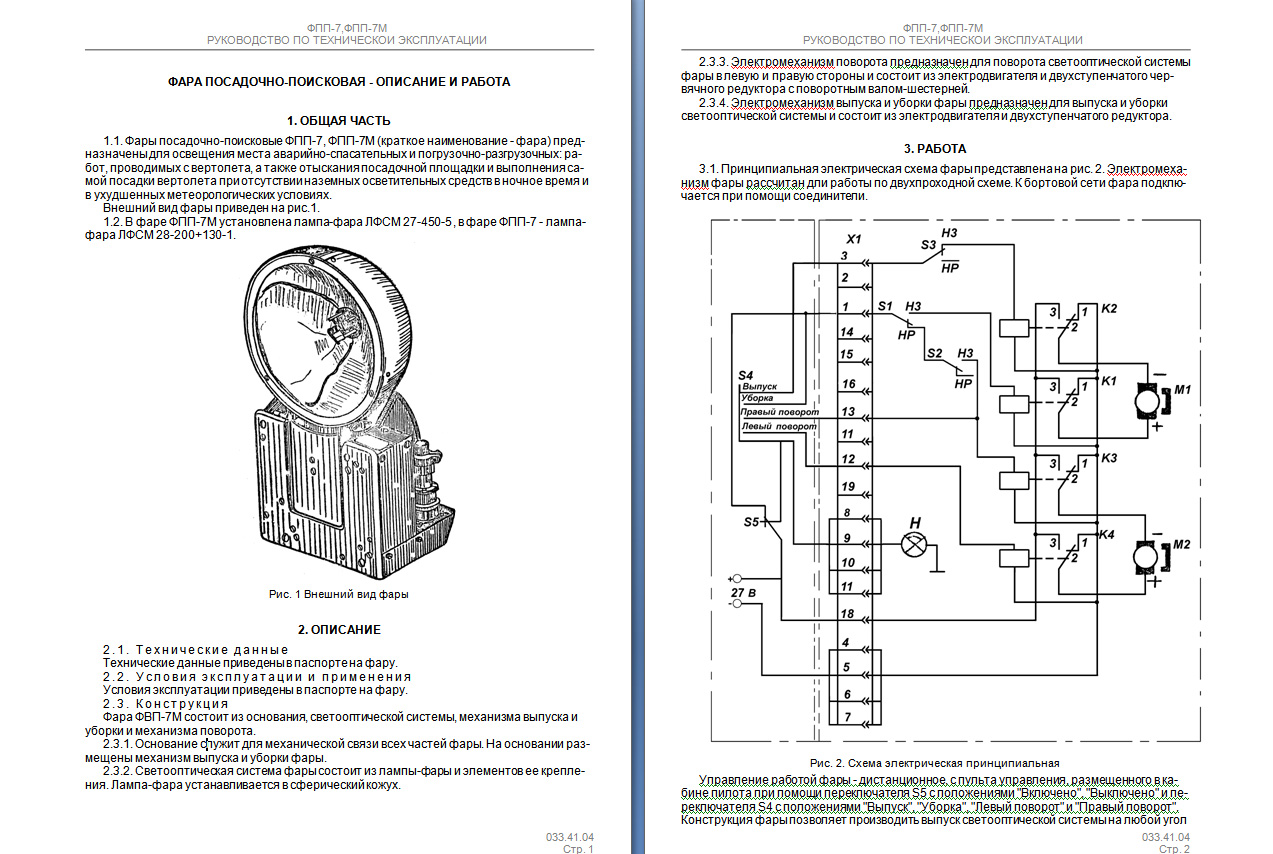
Task: Click the connector label "X1" in the schematic
Action: 852,241
